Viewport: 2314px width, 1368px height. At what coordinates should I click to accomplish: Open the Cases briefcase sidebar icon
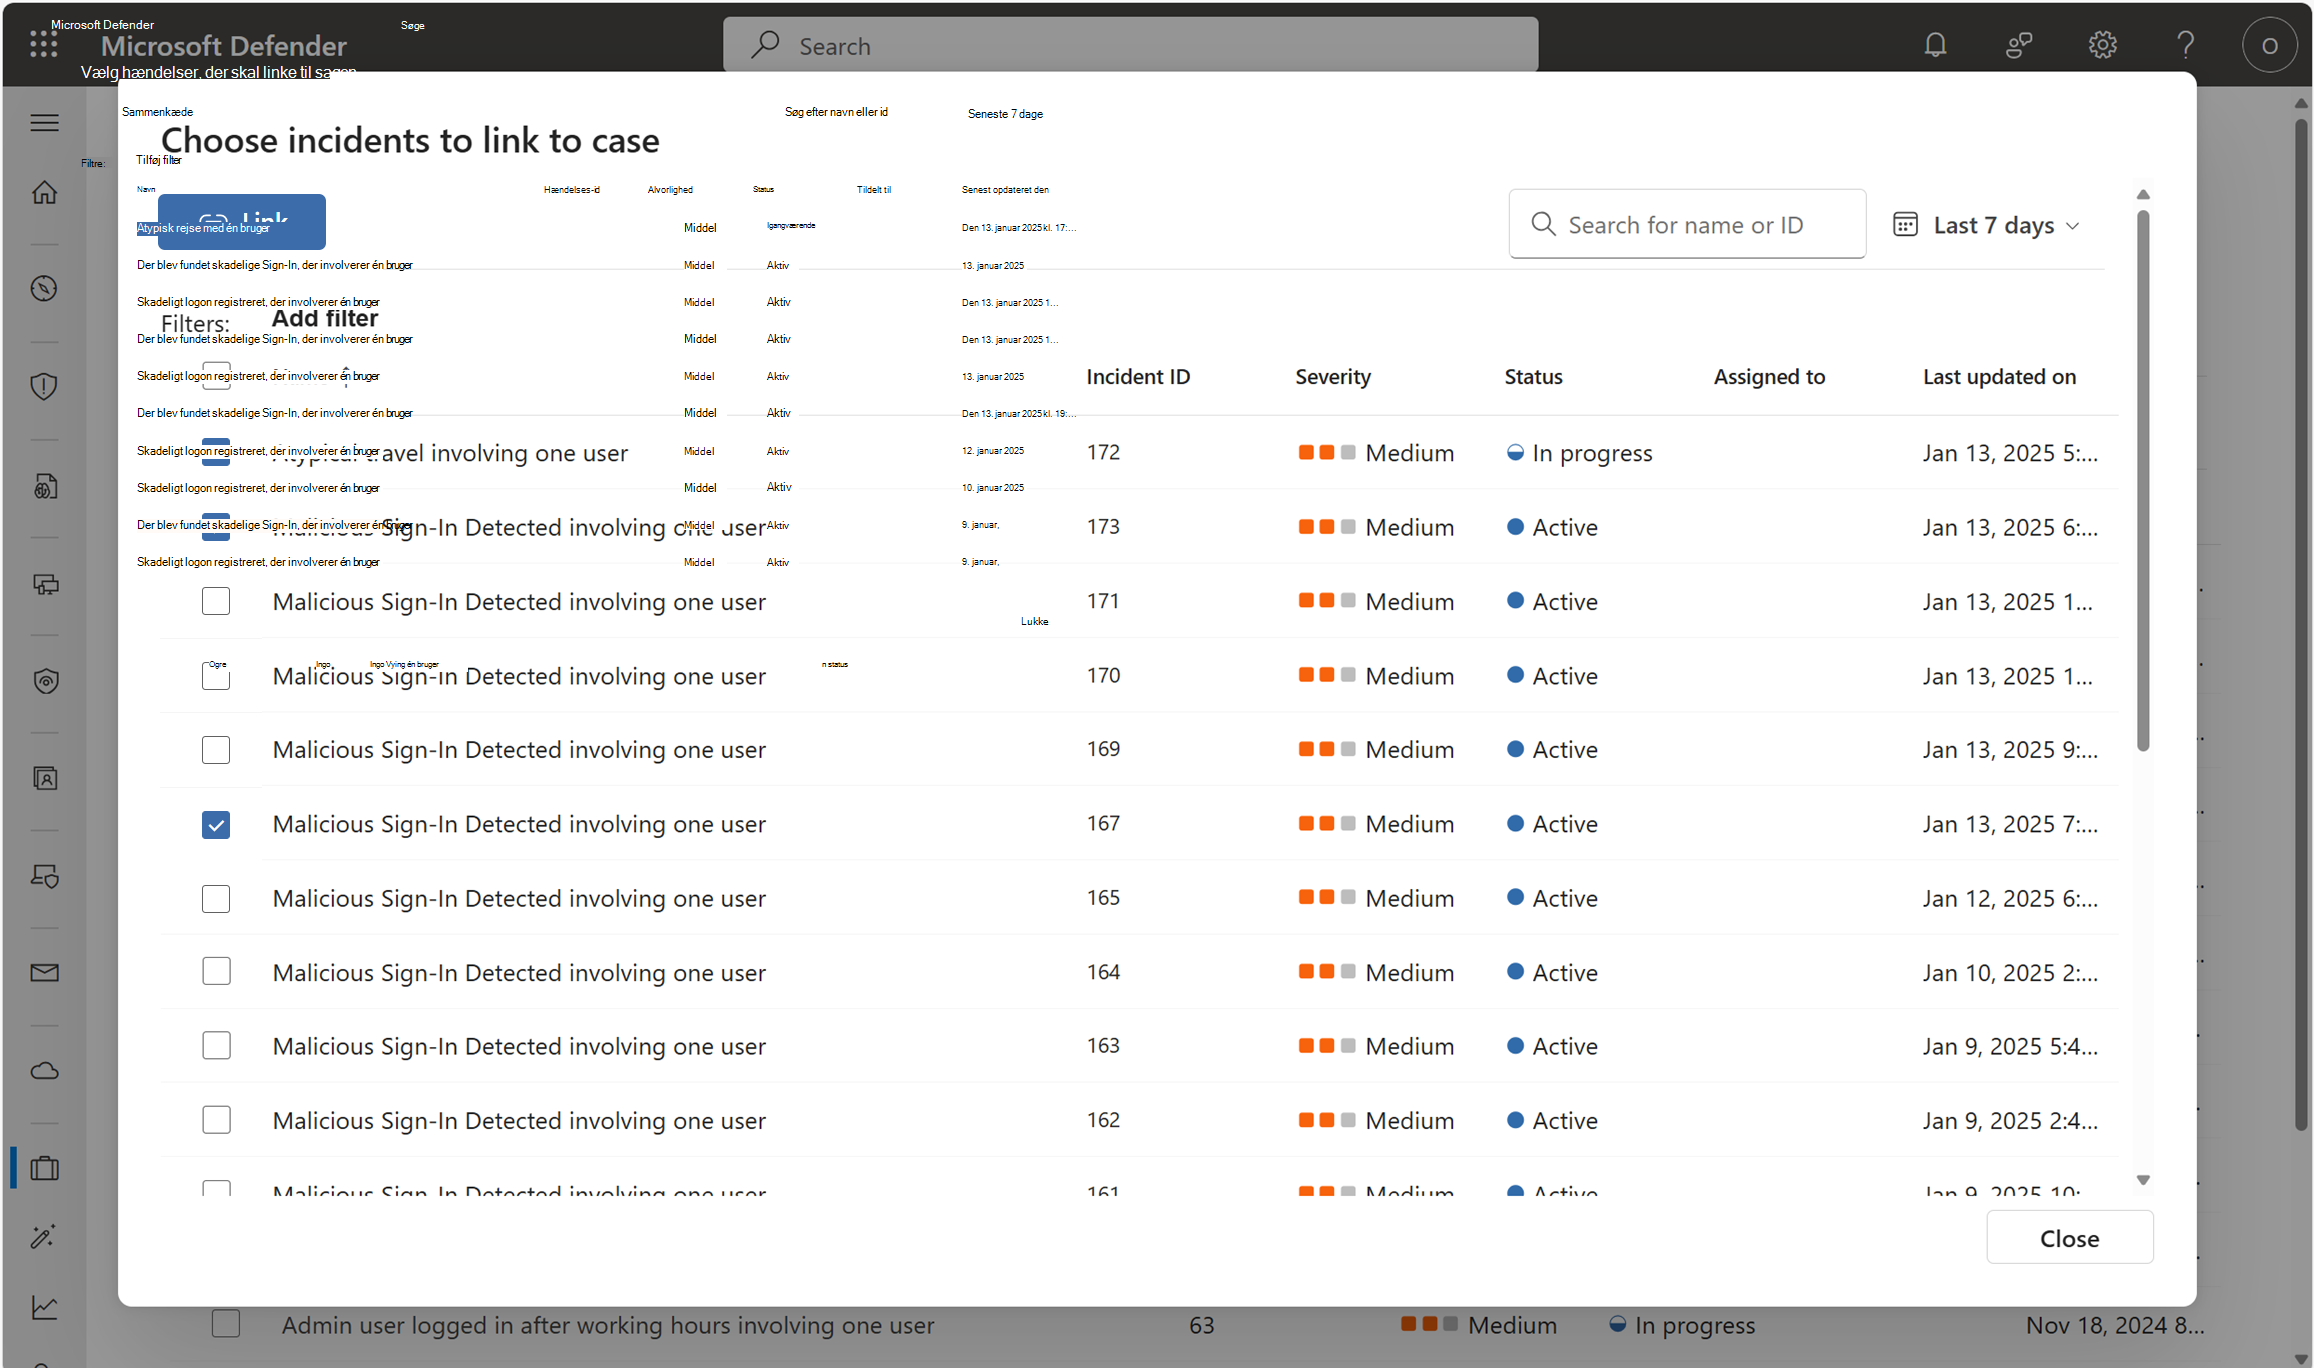44,1168
